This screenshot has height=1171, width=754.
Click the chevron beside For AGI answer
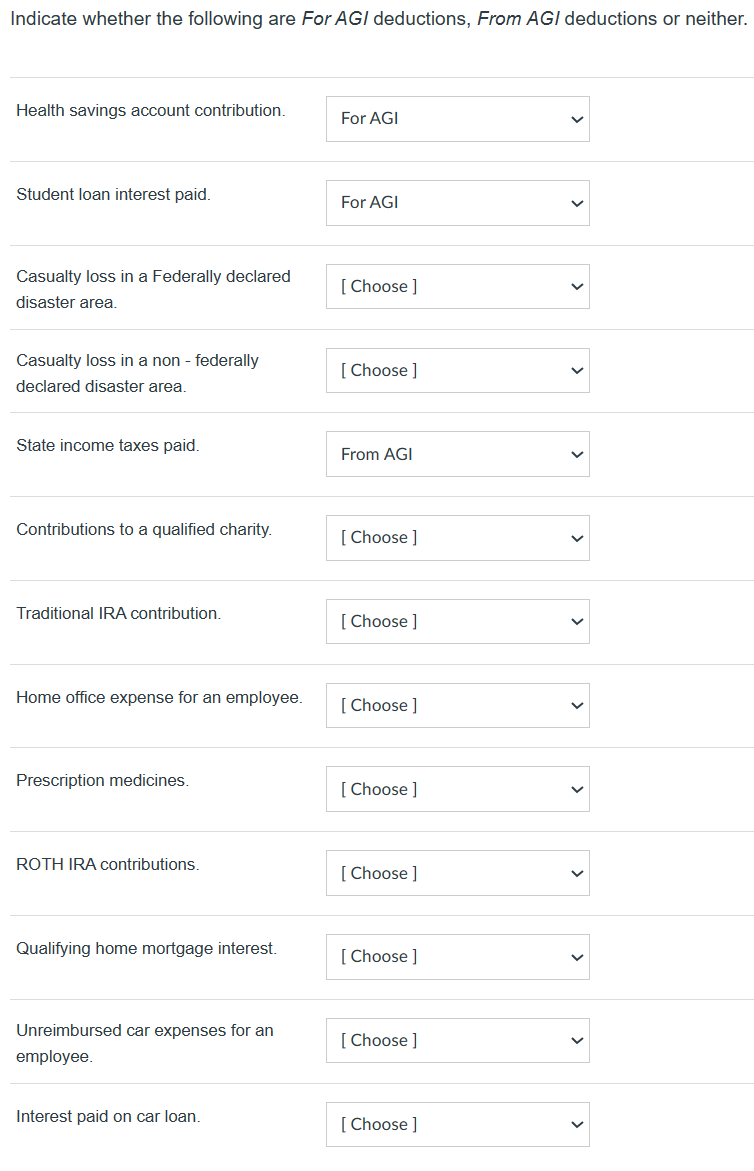click(576, 119)
